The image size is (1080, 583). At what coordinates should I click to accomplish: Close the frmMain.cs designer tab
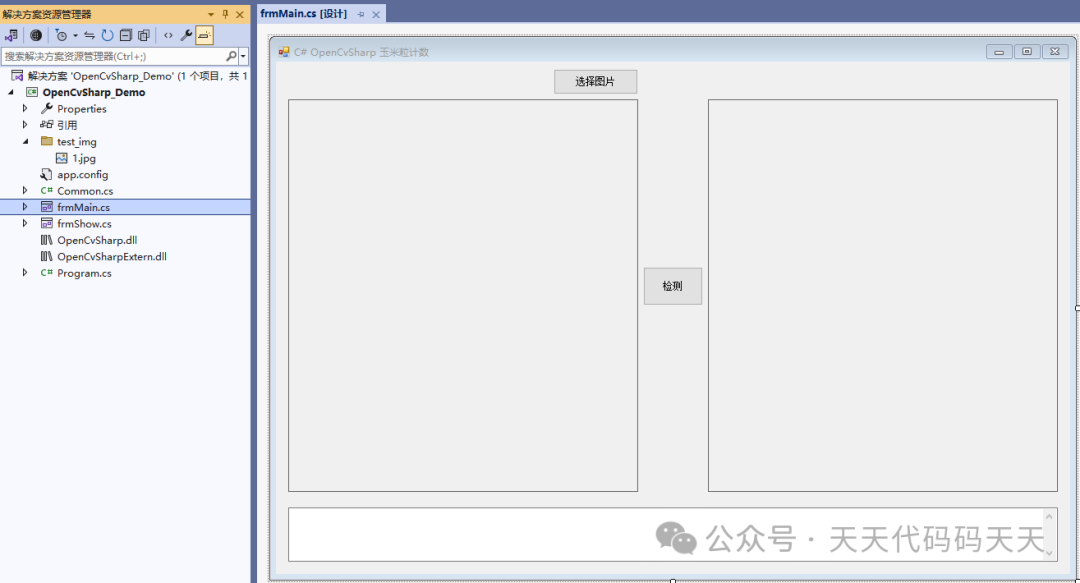376,14
